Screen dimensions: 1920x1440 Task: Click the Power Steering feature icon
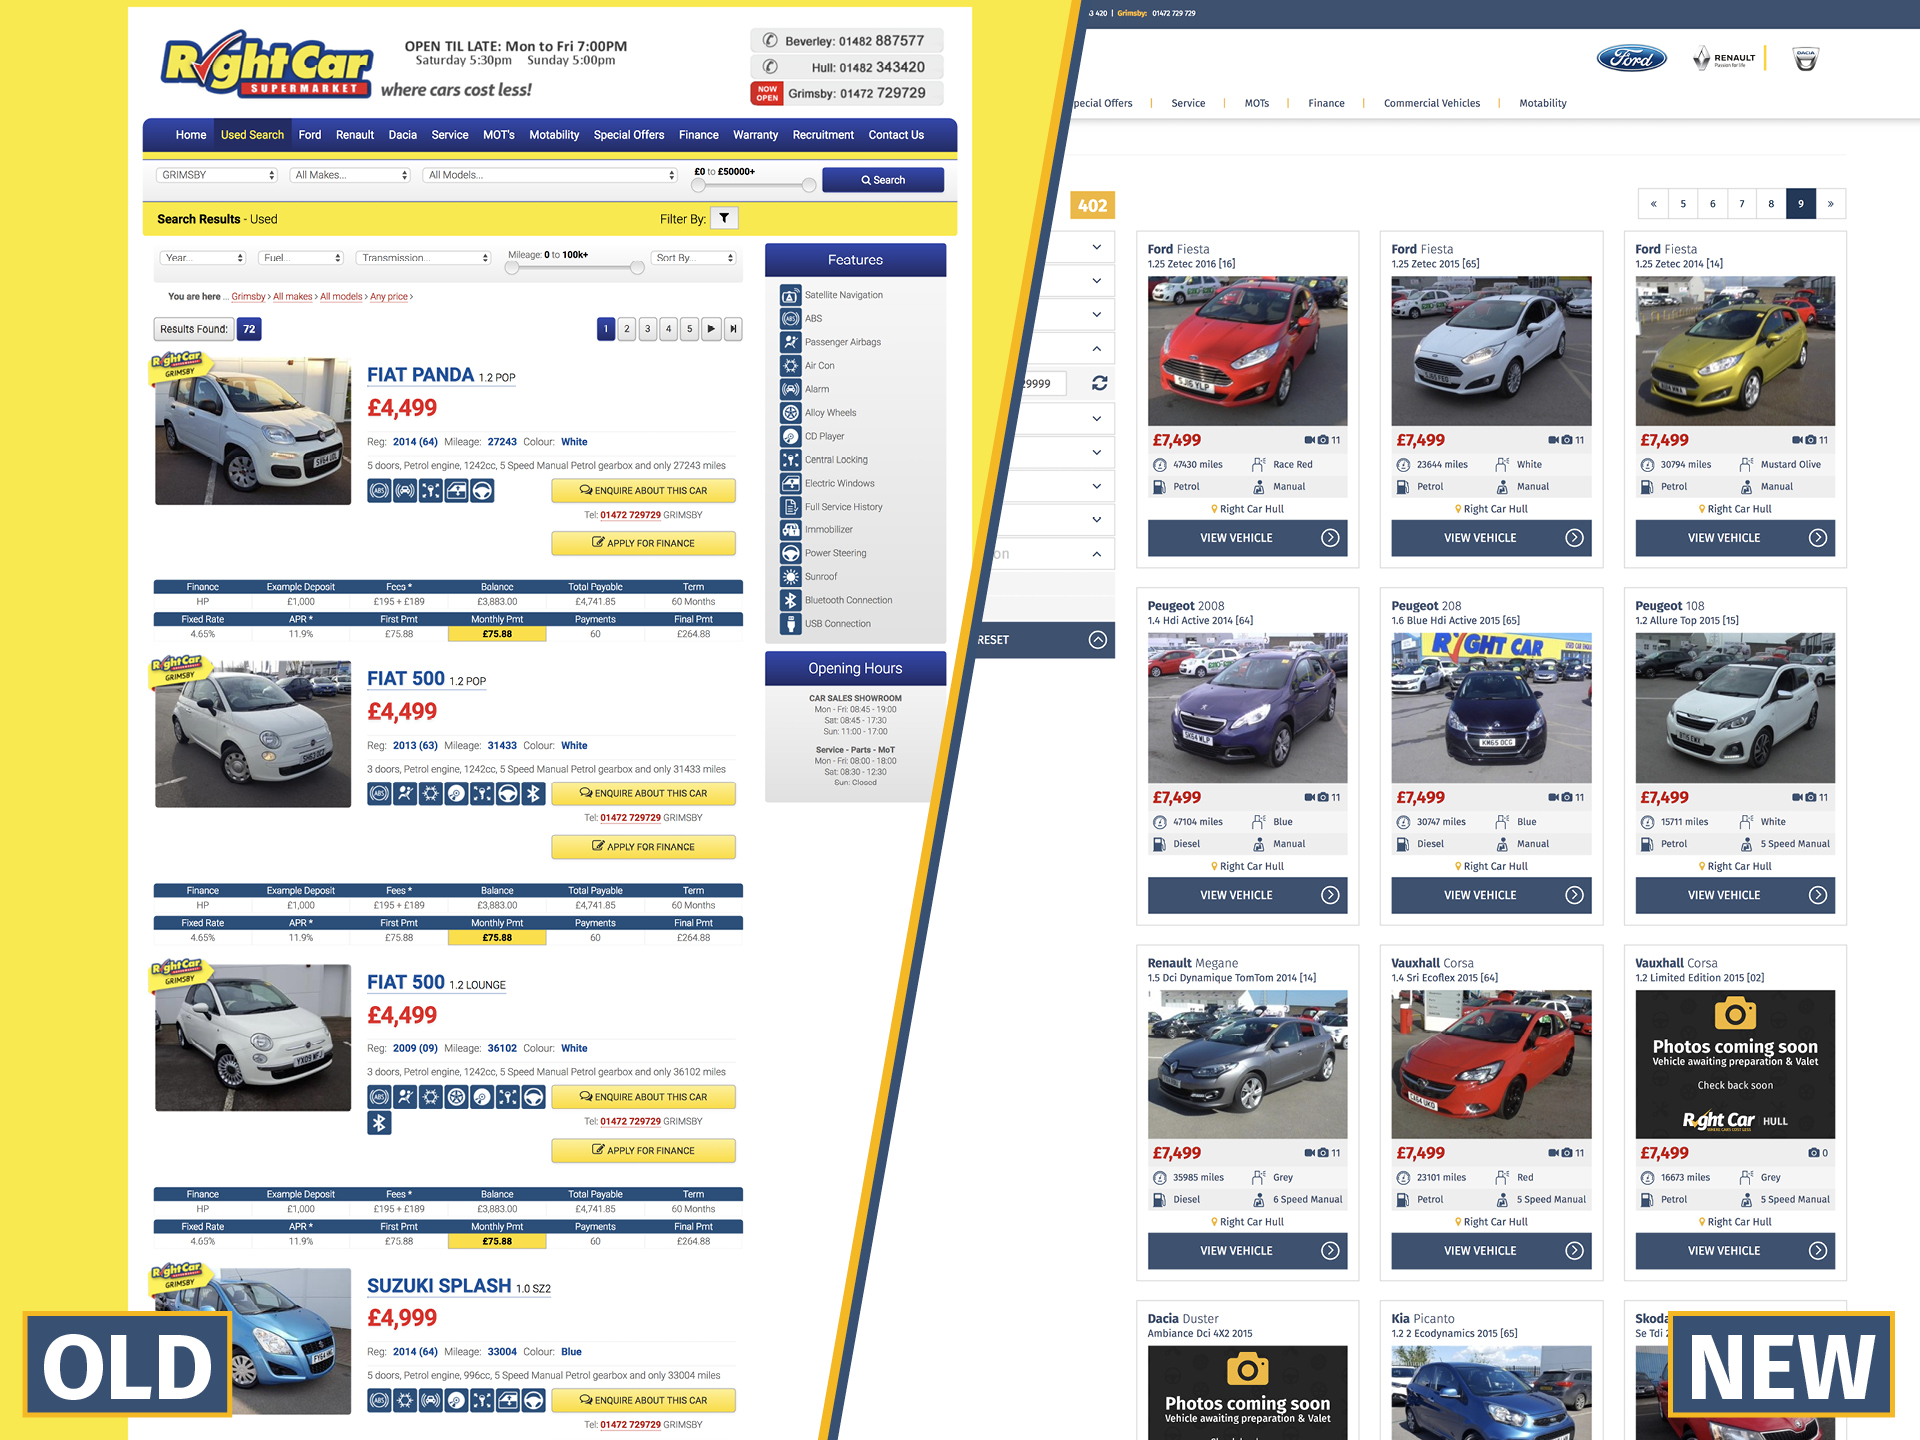point(790,553)
